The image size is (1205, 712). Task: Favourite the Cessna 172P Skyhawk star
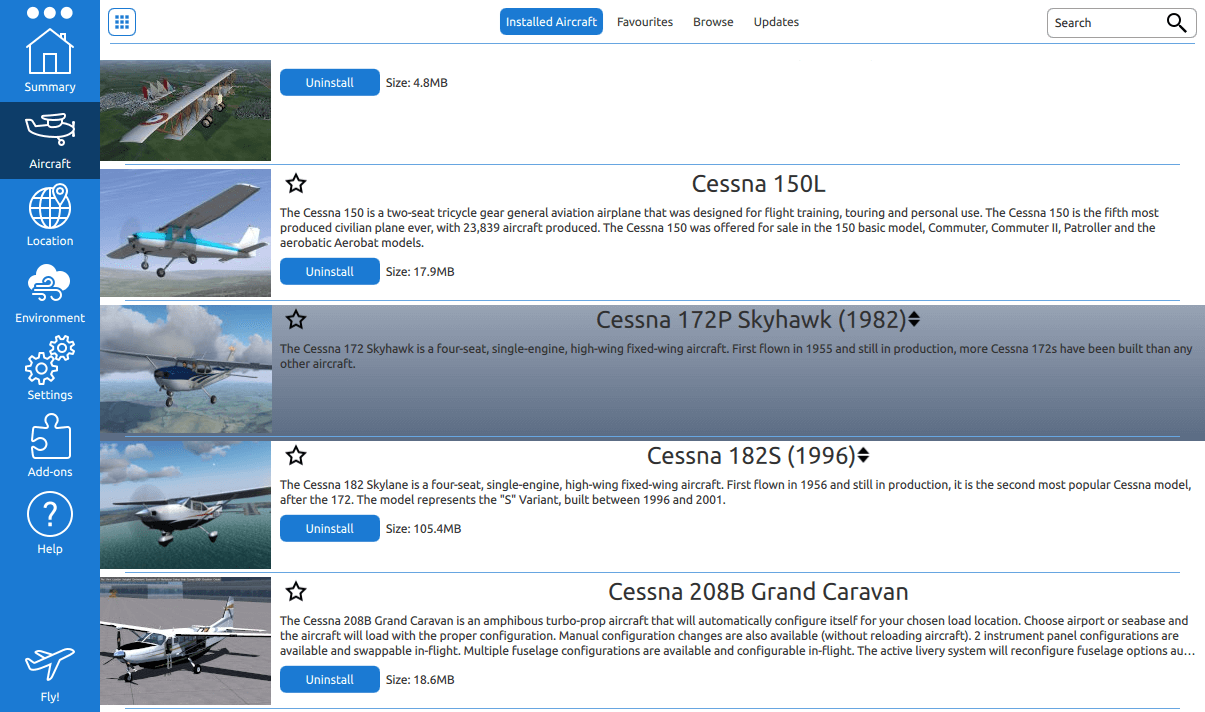pos(296,320)
